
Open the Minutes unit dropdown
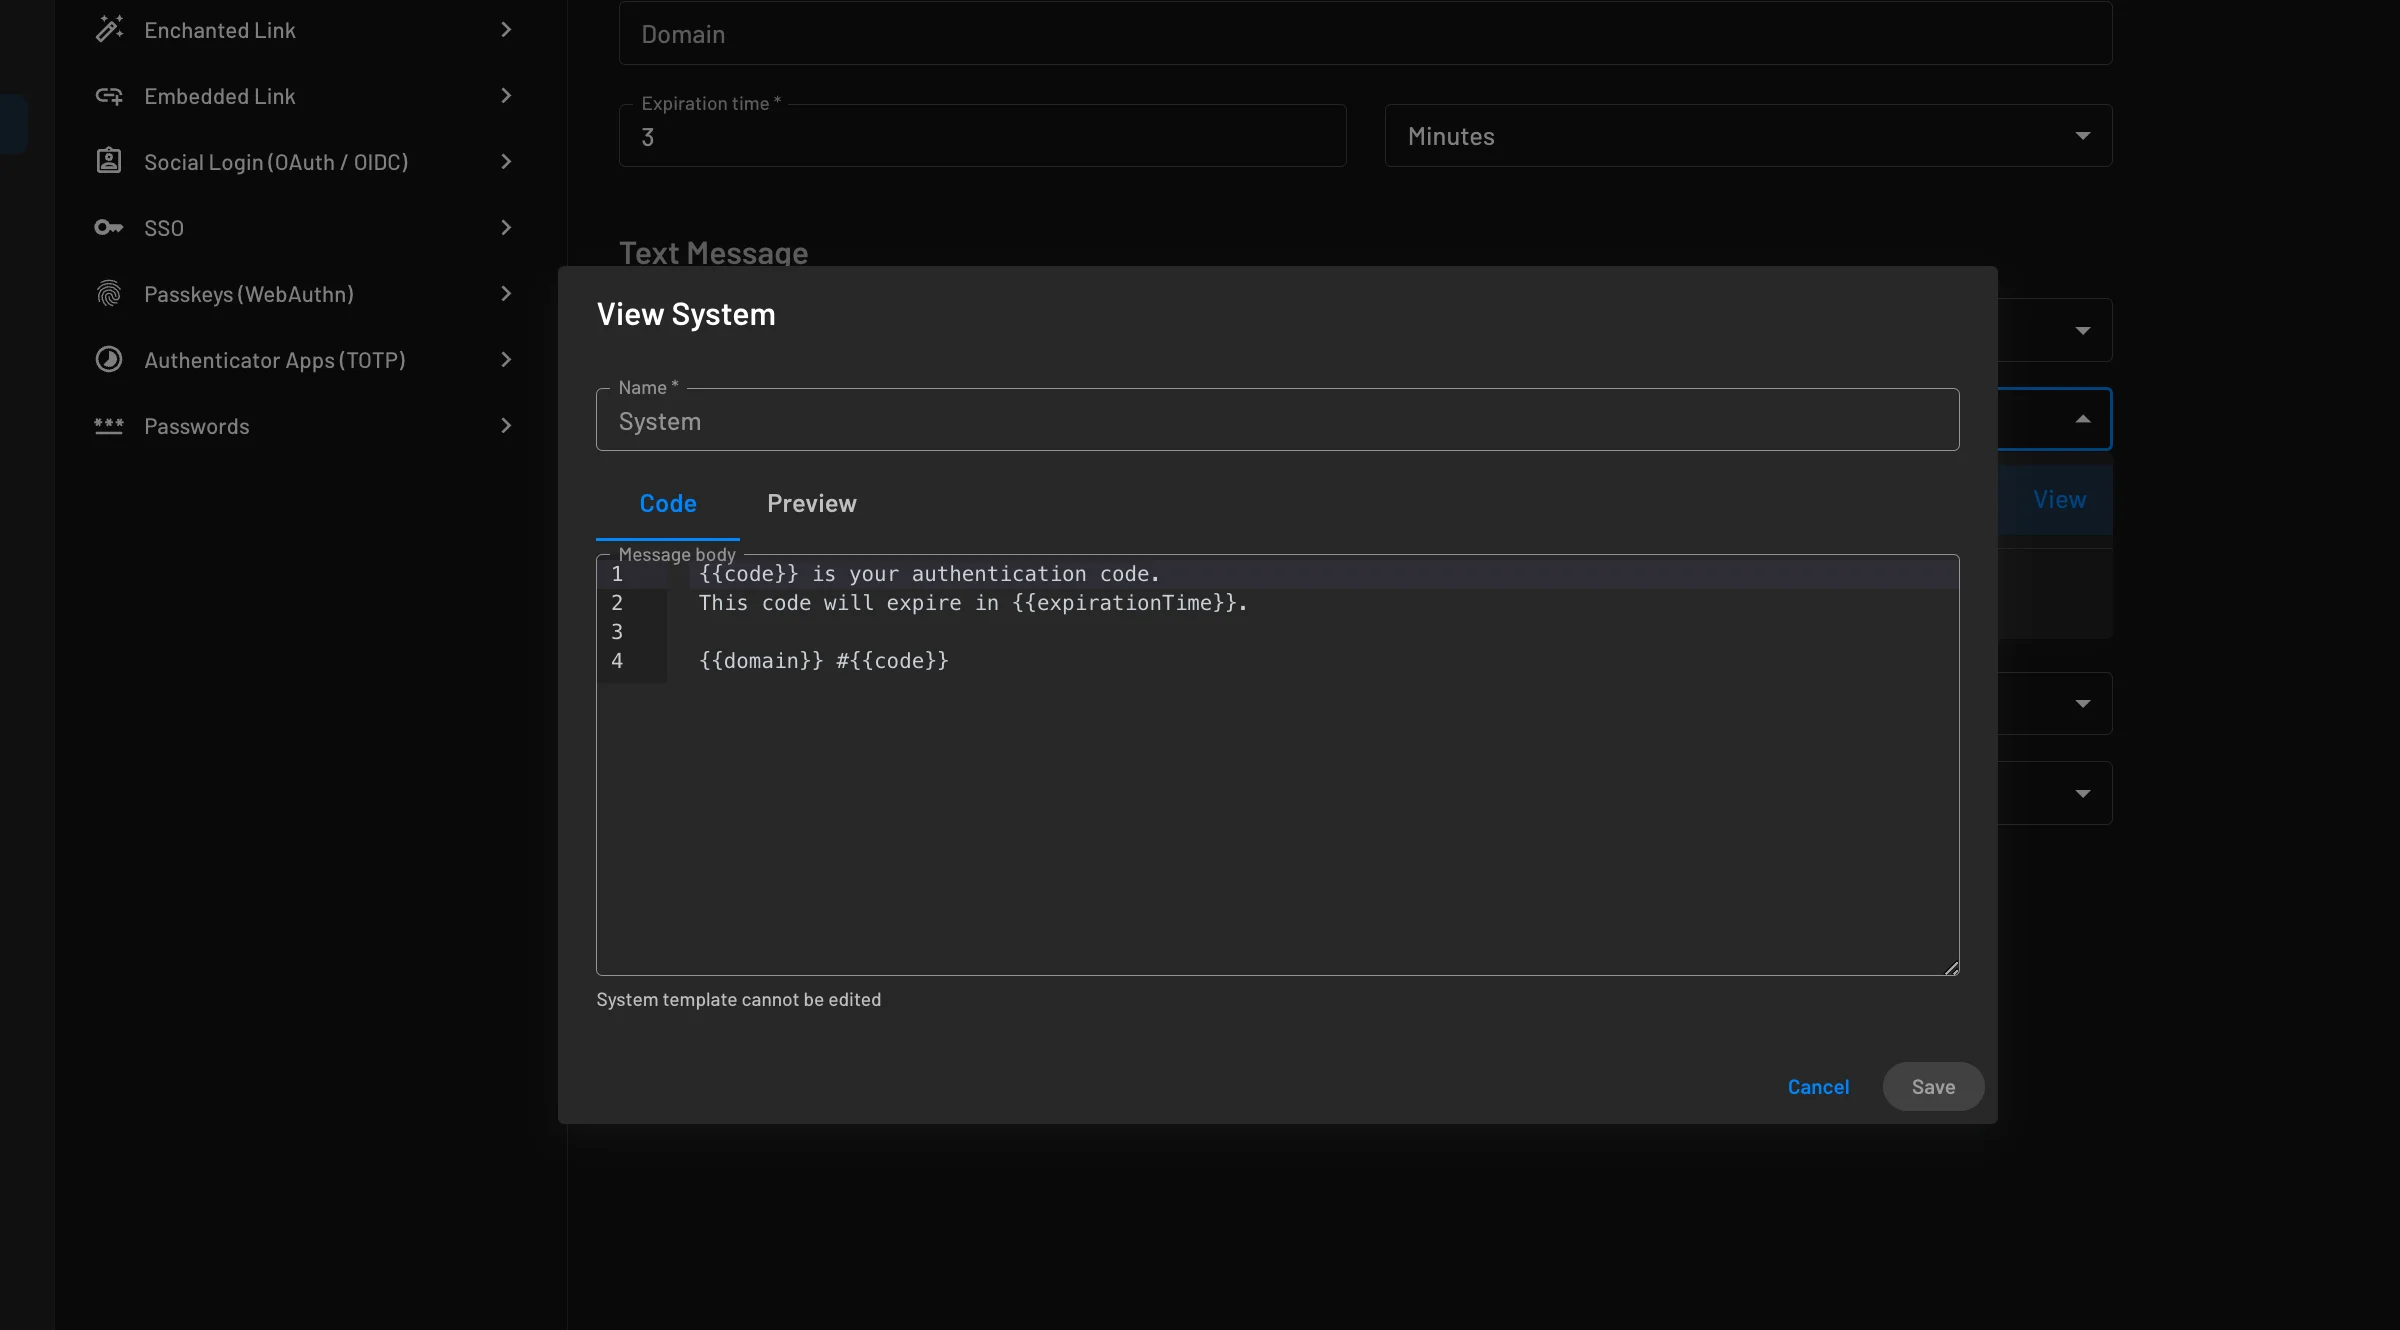point(2082,136)
